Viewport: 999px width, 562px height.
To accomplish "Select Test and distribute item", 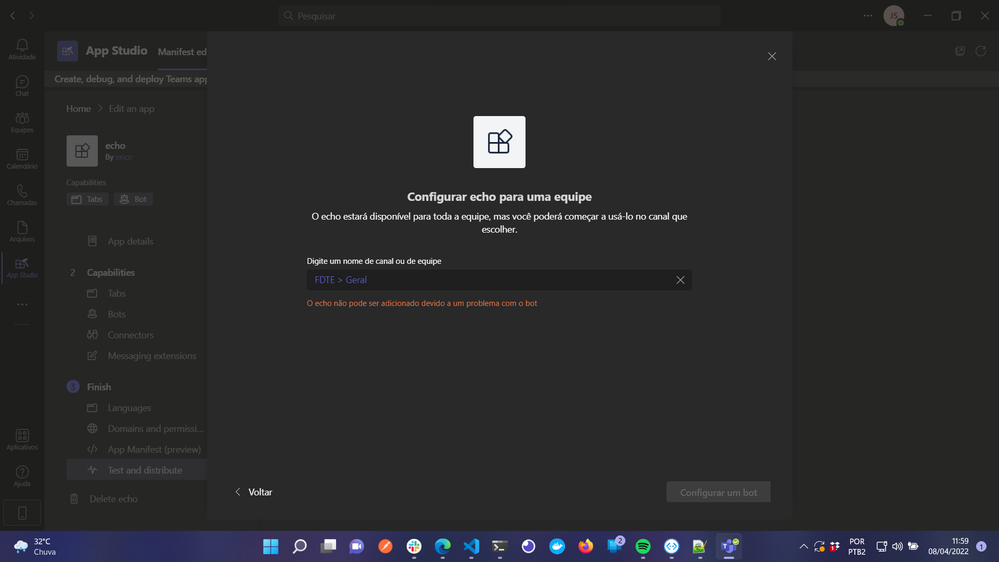I will 136,470.
